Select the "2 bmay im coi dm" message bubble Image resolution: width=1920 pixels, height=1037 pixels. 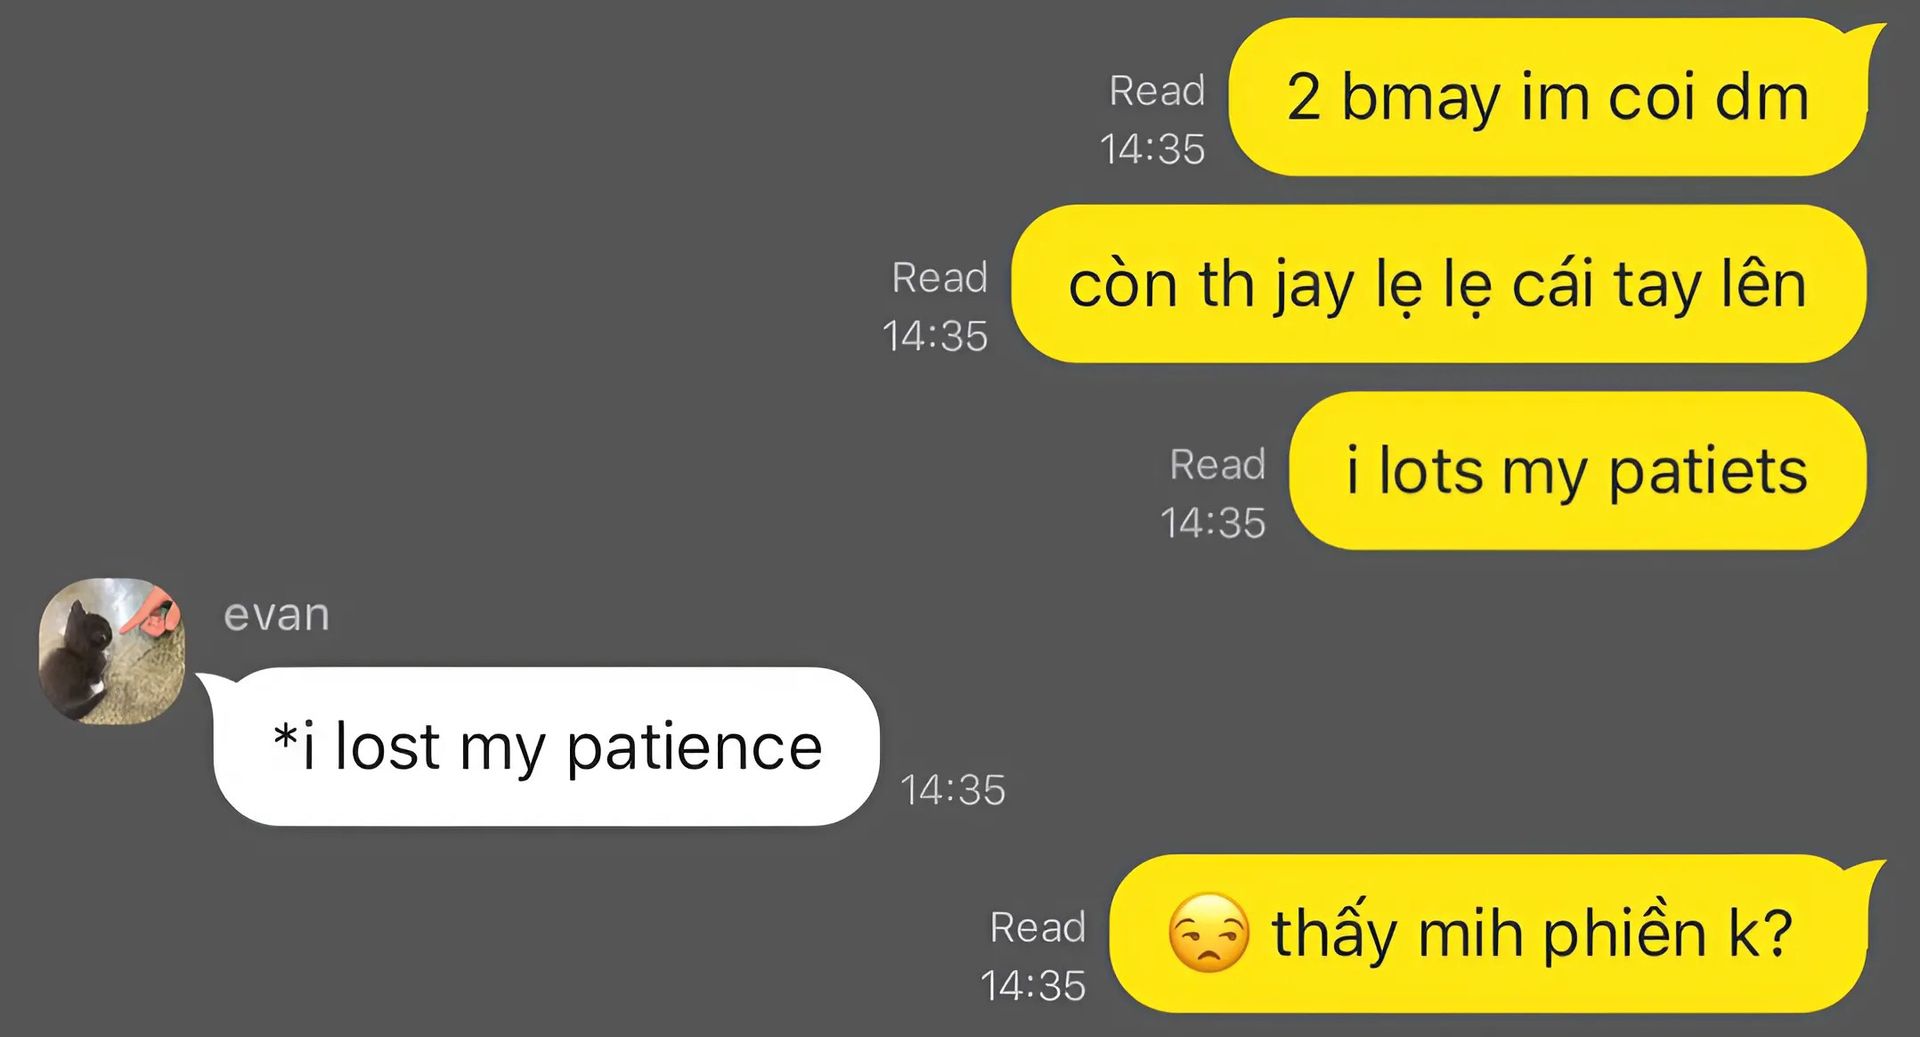(1548, 97)
